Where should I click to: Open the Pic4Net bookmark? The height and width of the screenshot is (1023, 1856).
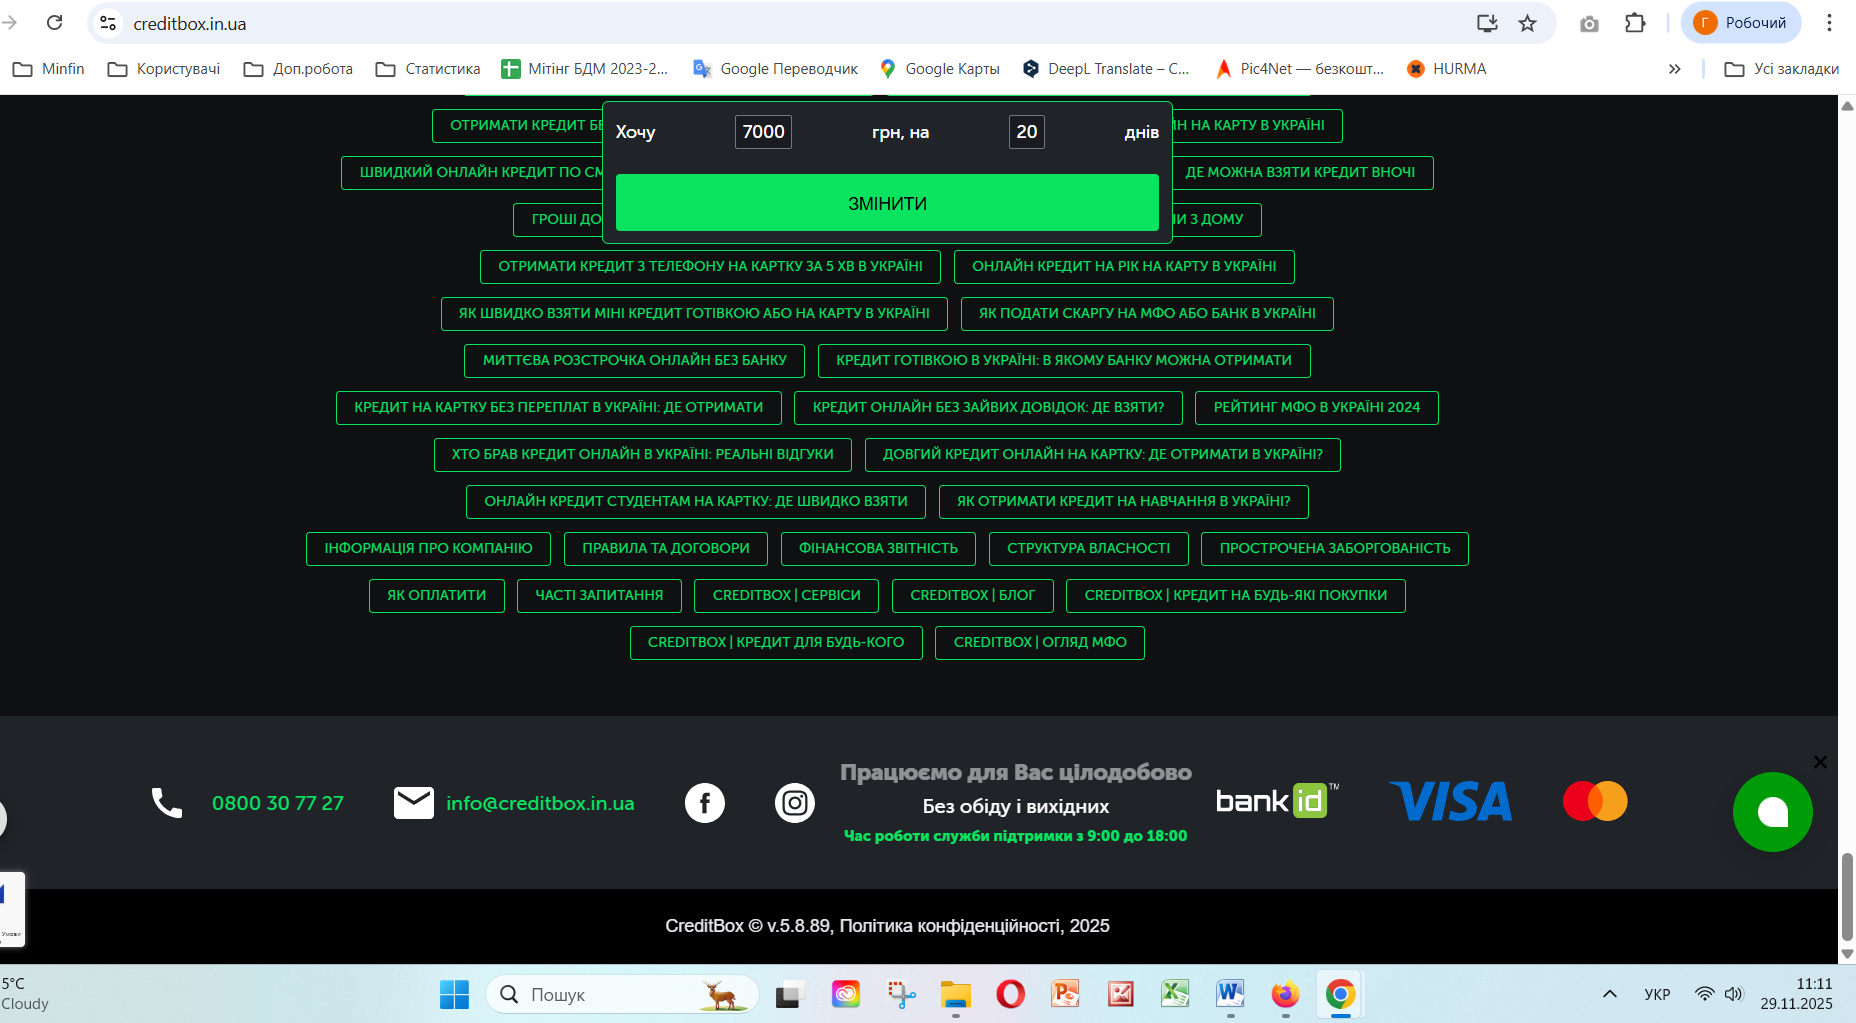coord(1300,69)
